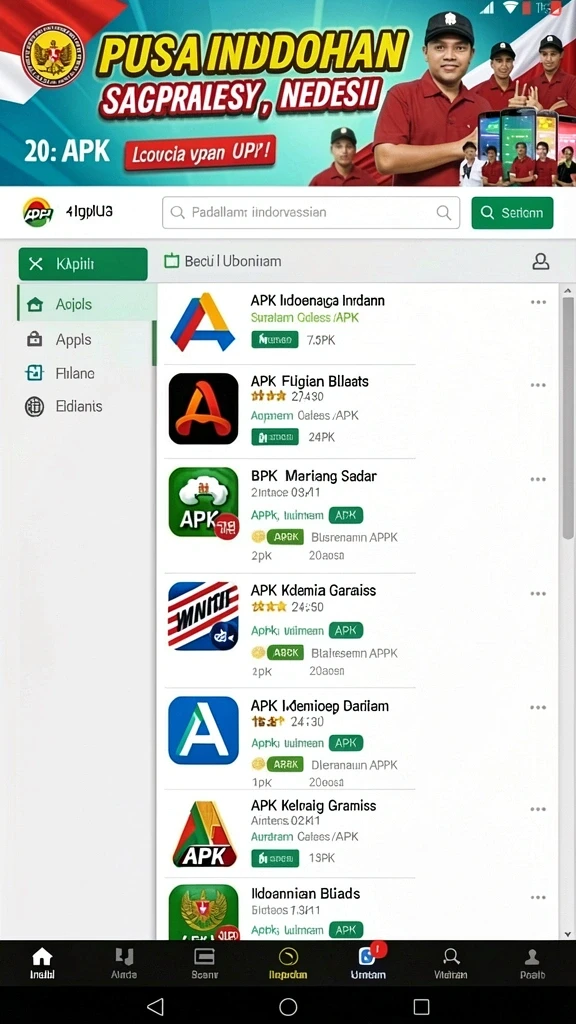Click the APK tag in APK Kdemia Garaiss row
The width and height of the screenshot is (576, 1024).
(345, 630)
